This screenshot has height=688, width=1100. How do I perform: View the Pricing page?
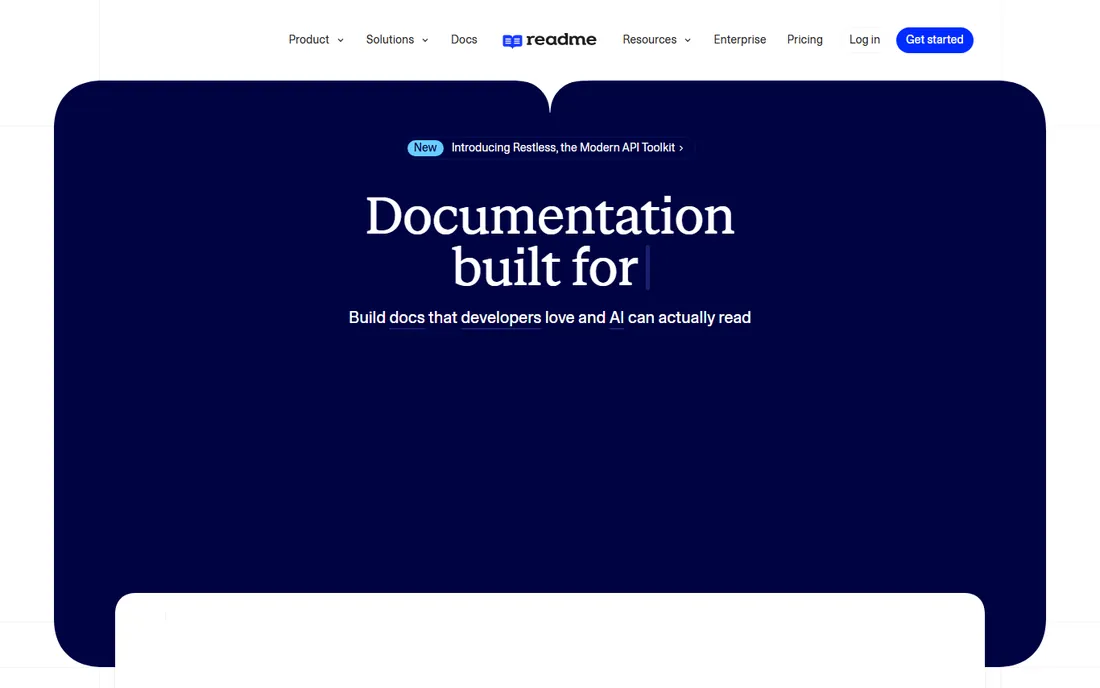(805, 40)
